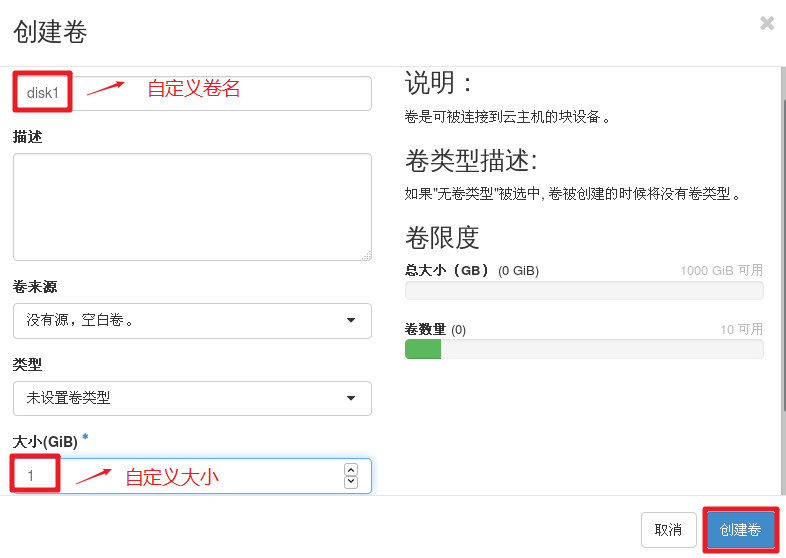Close the 创建卷 dialog with the X

767,23
